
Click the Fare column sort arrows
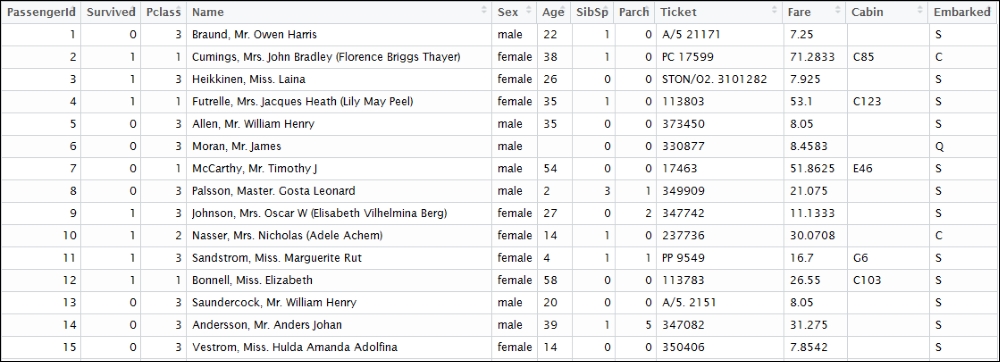tap(837, 11)
